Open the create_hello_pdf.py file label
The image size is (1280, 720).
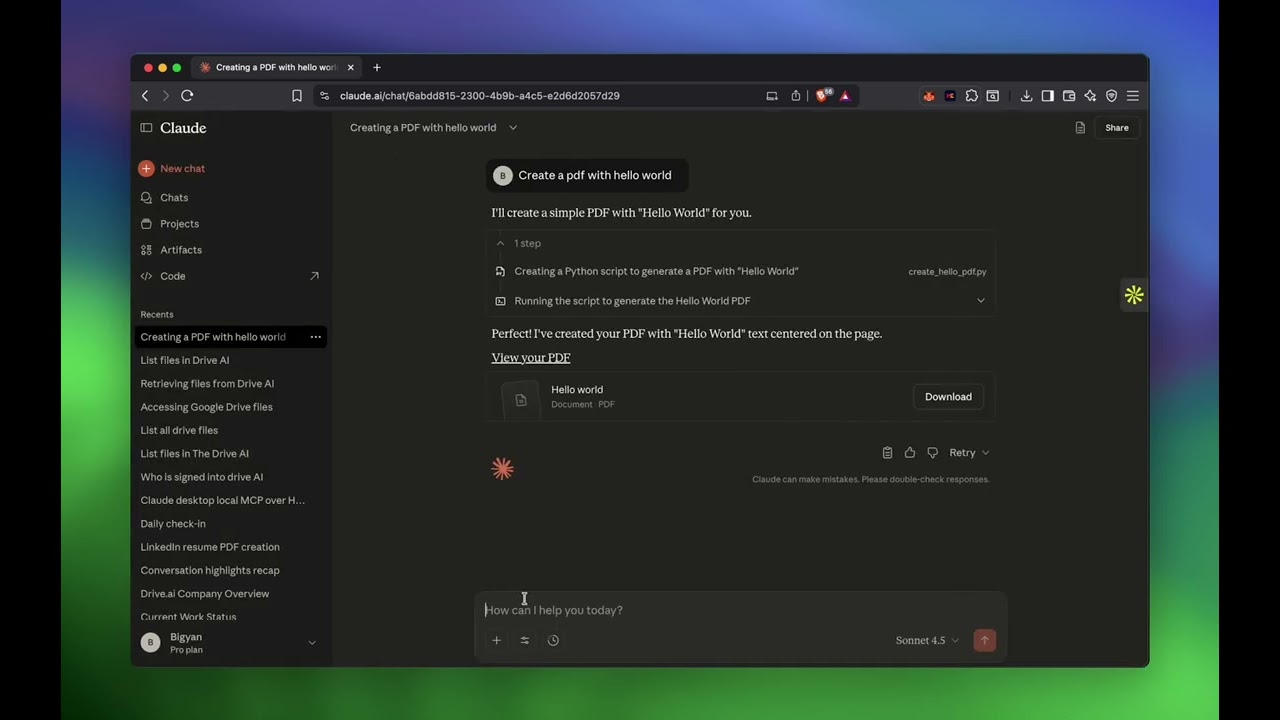click(x=947, y=272)
